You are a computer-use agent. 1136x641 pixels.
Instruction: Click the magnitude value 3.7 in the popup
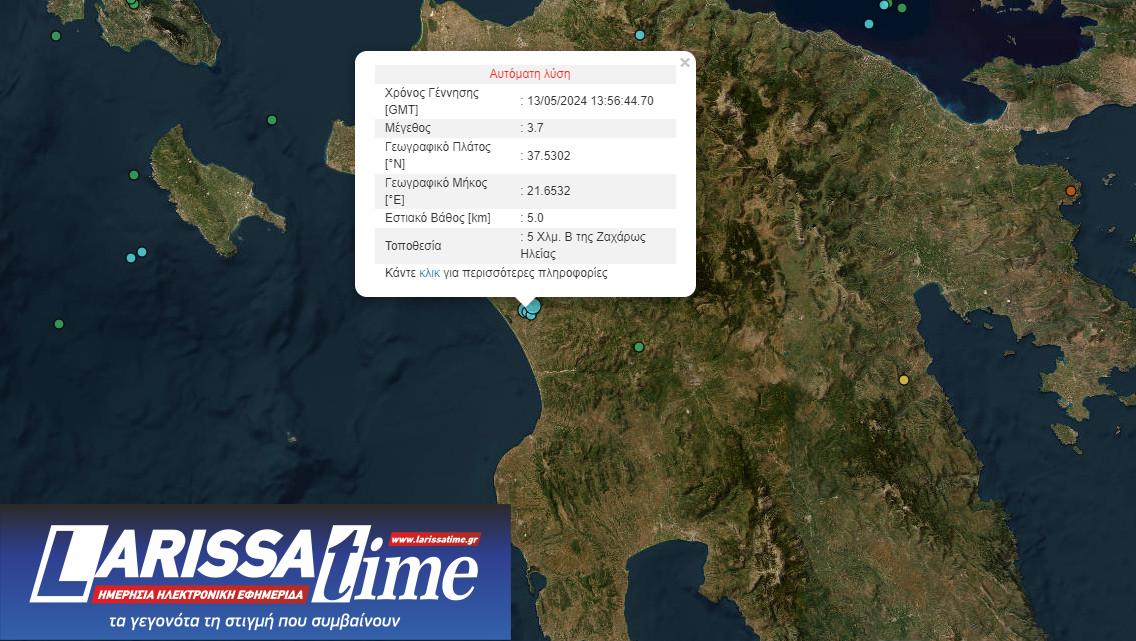click(x=535, y=128)
